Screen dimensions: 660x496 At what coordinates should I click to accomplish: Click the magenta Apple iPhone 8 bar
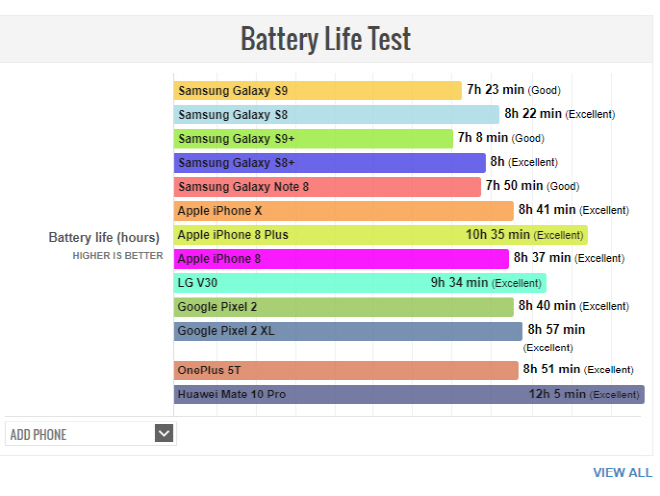click(x=341, y=259)
